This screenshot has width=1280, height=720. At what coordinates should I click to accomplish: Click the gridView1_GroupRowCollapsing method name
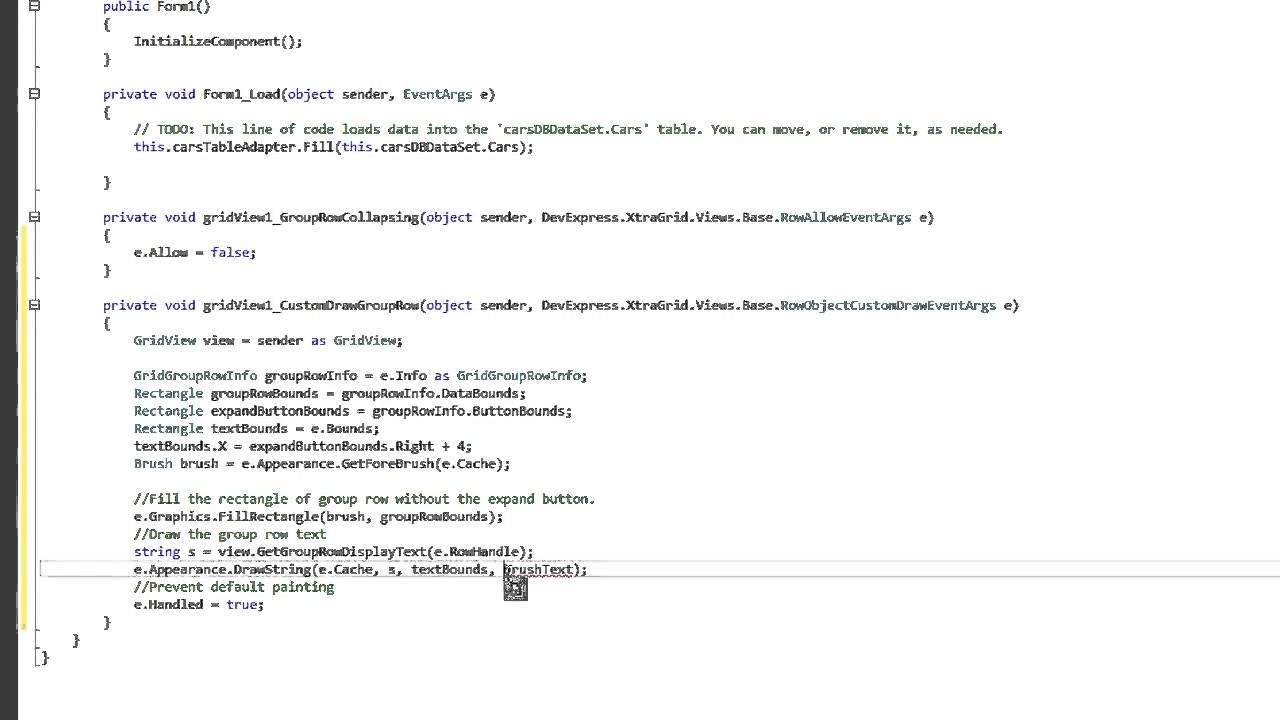click(x=310, y=217)
